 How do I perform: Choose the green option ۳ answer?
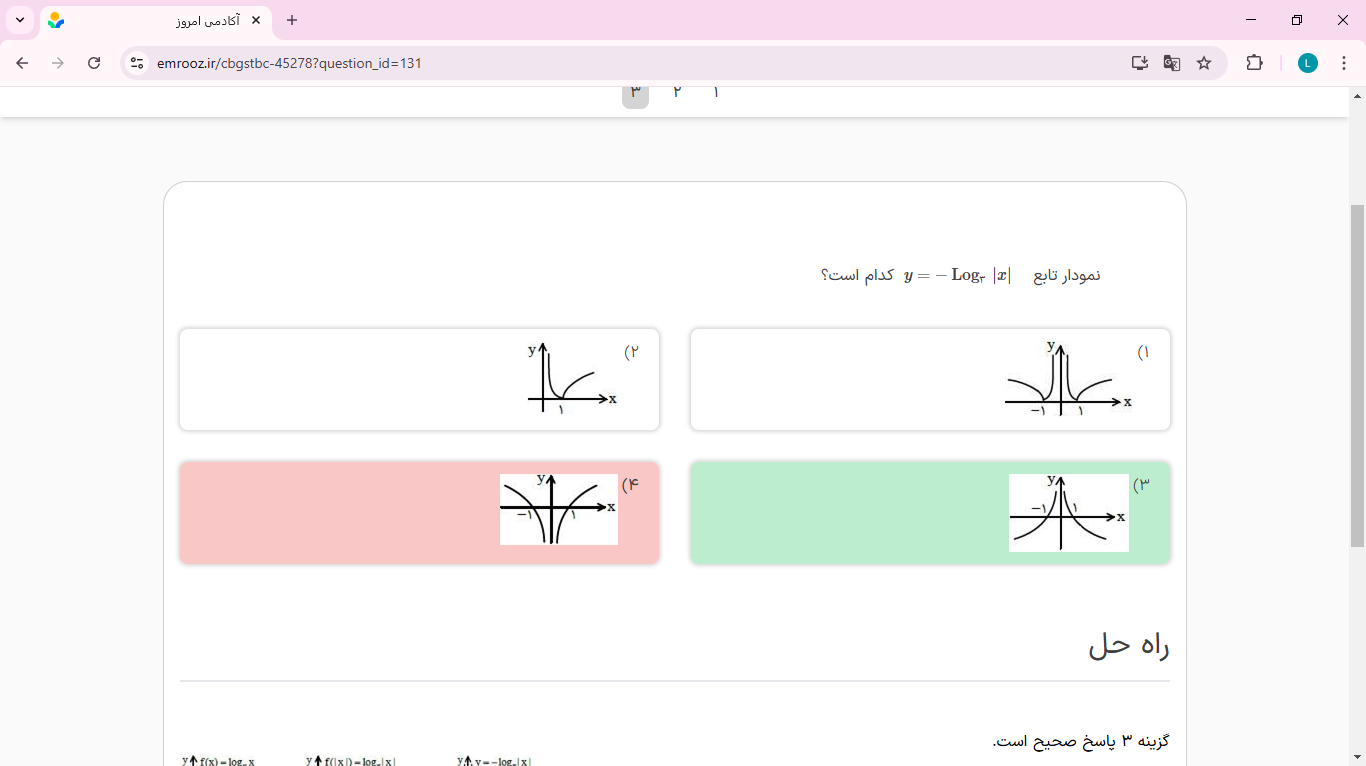point(930,512)
